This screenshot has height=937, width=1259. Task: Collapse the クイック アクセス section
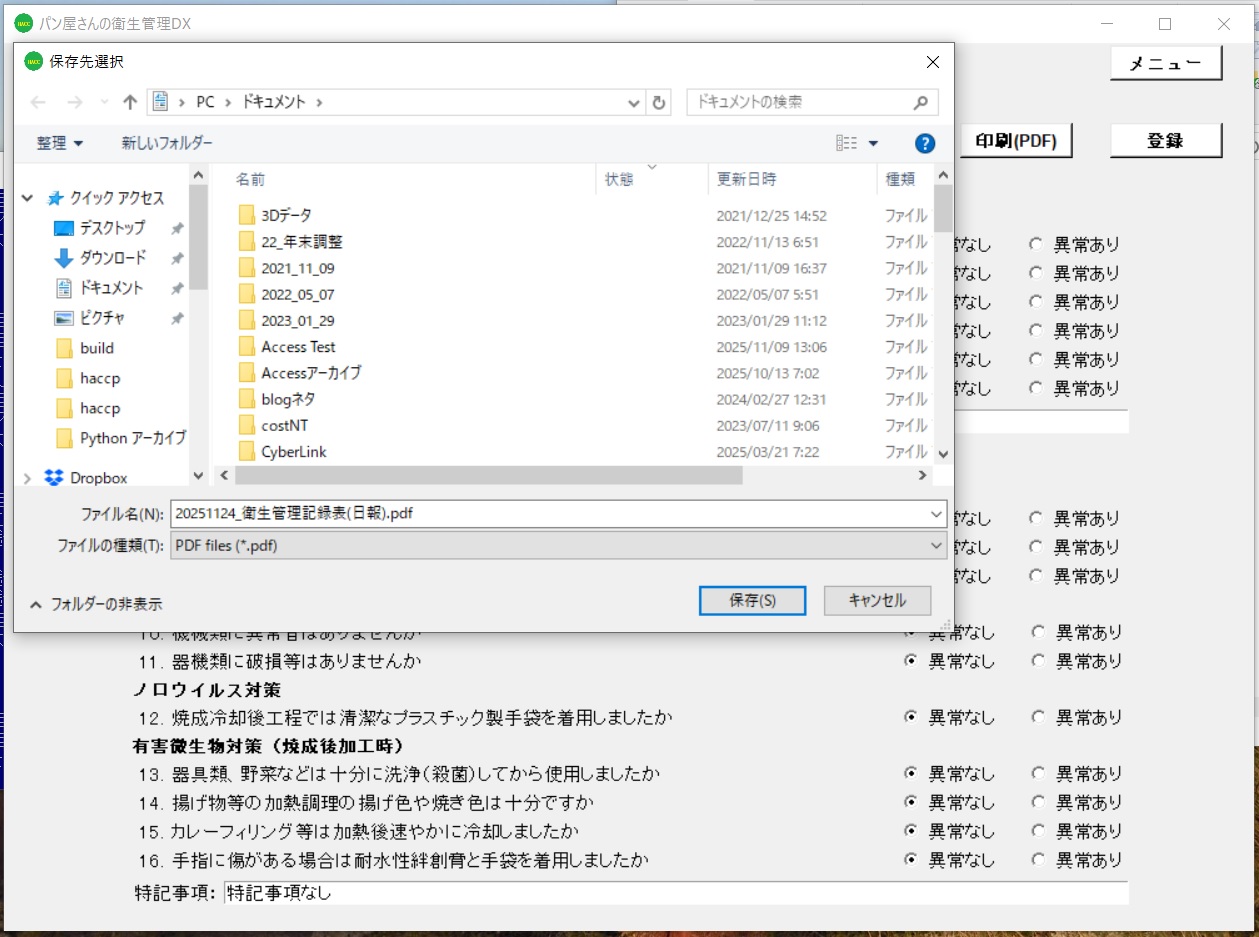(25, 197)
